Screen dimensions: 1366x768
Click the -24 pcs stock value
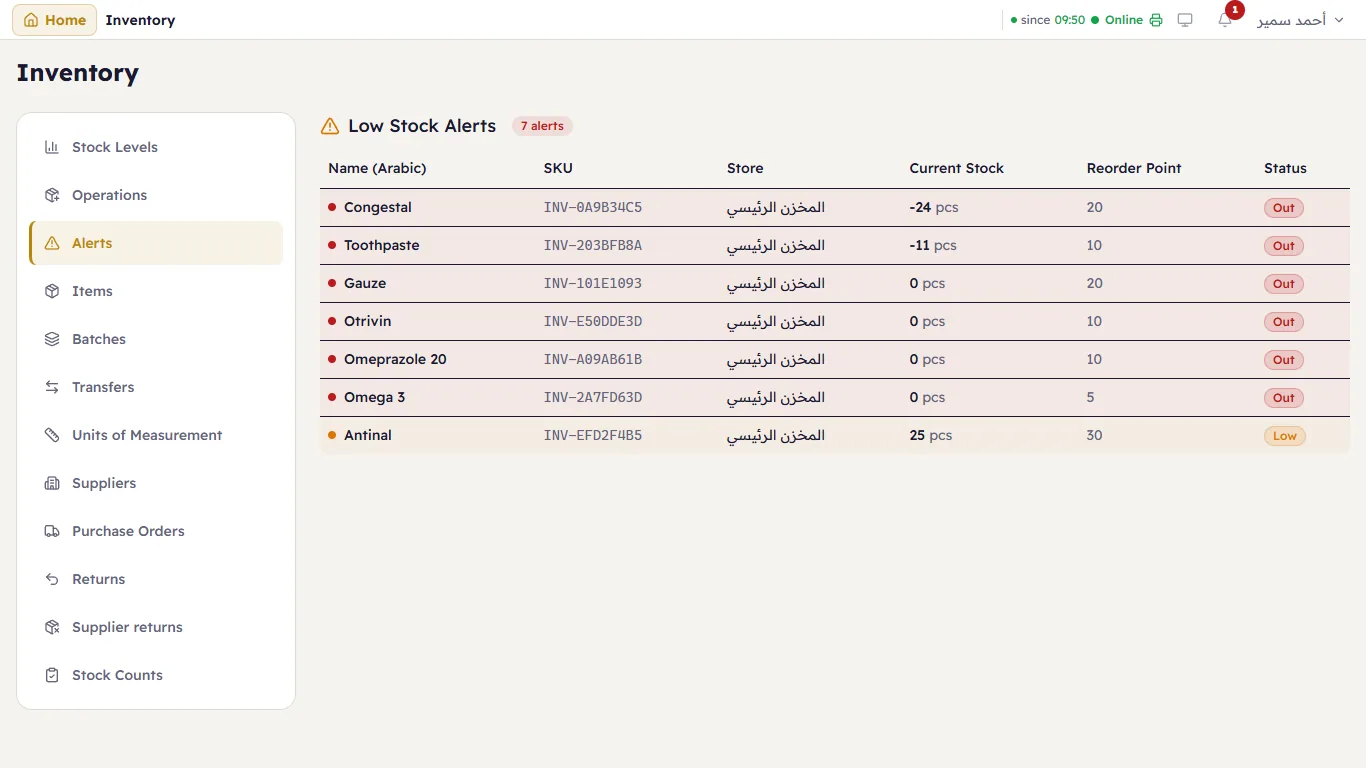pos(934,207)
